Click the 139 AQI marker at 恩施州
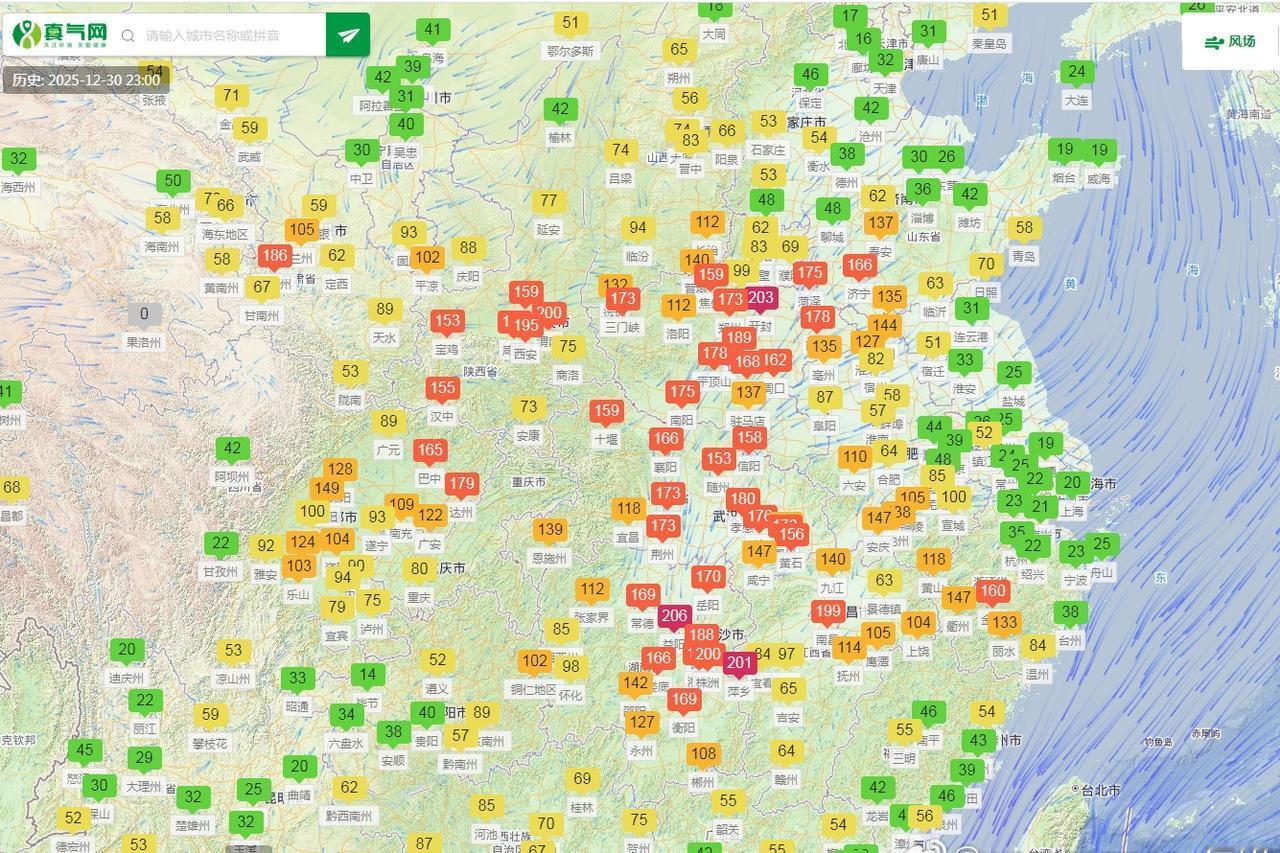 [550, 529]
